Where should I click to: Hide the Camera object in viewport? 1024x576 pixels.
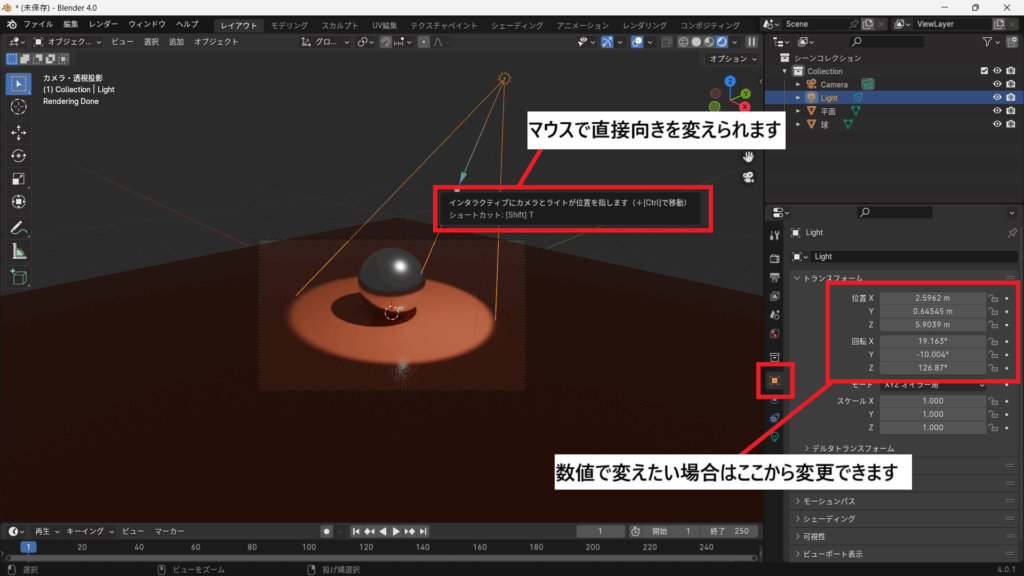[997, 84]
